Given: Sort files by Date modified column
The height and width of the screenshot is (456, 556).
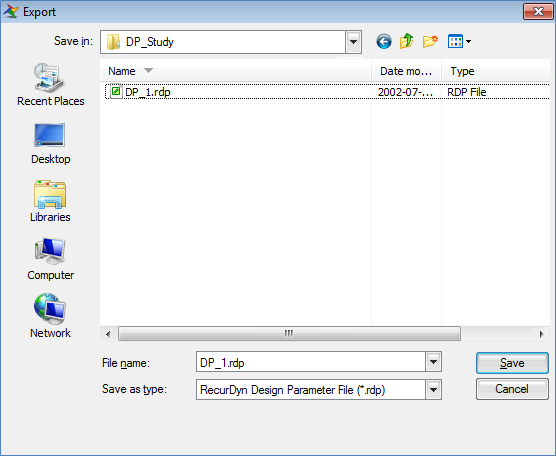Looking at the screenshot, I should [x=406, y=71].
